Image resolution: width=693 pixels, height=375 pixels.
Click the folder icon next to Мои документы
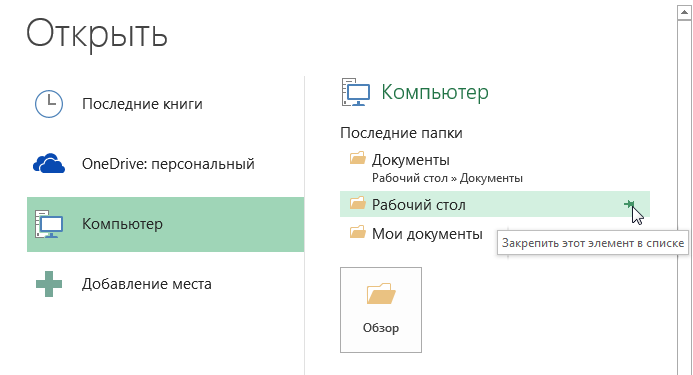pos(358,232)
